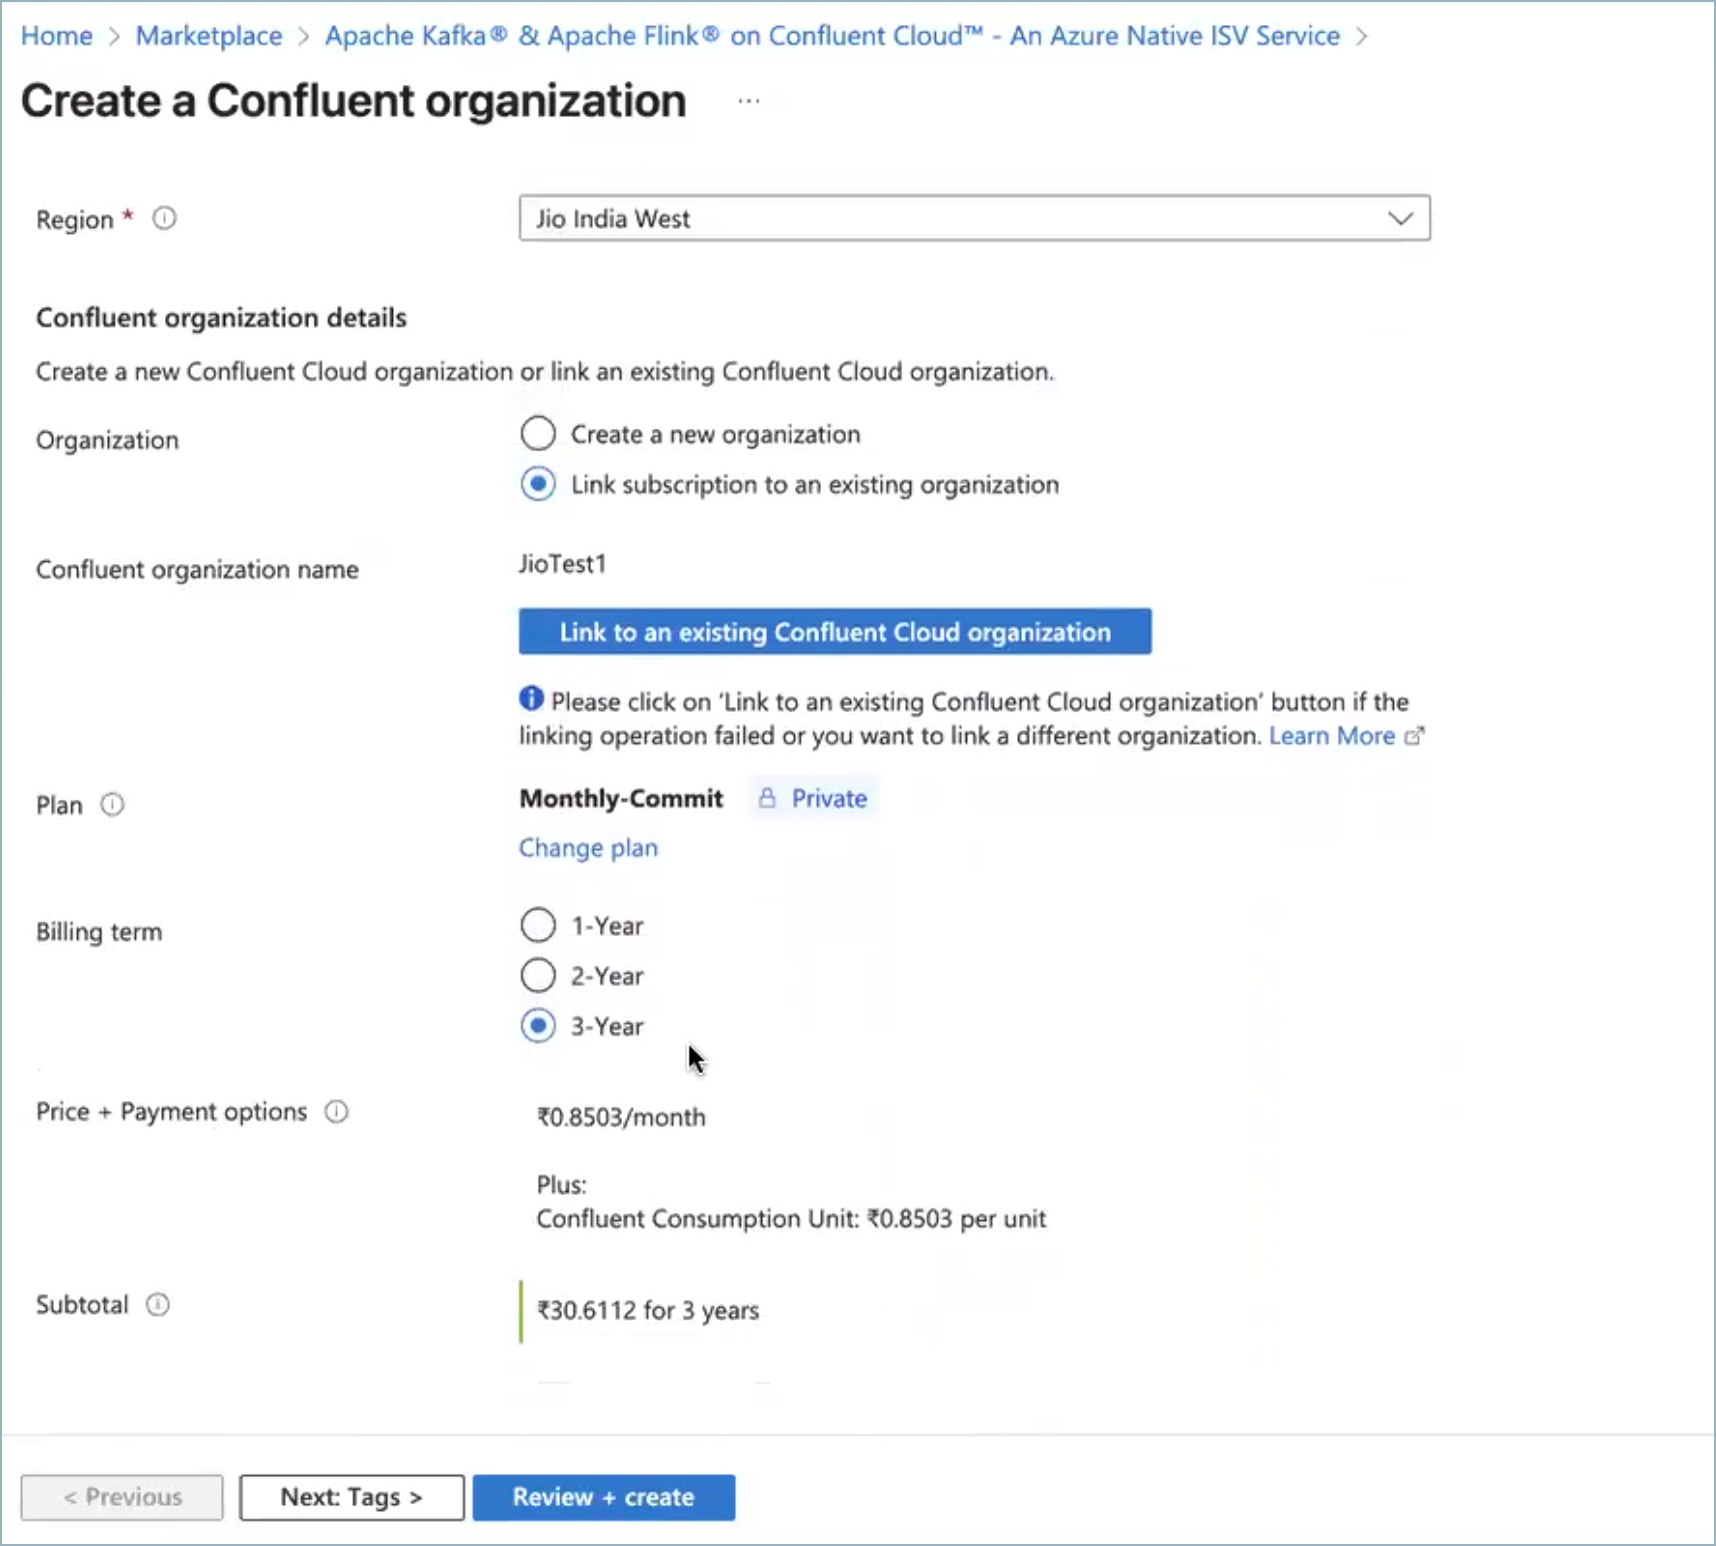The image size is (1716, 1546).
Task: Select the 3-Year billing term
Action: (538, 1026)
